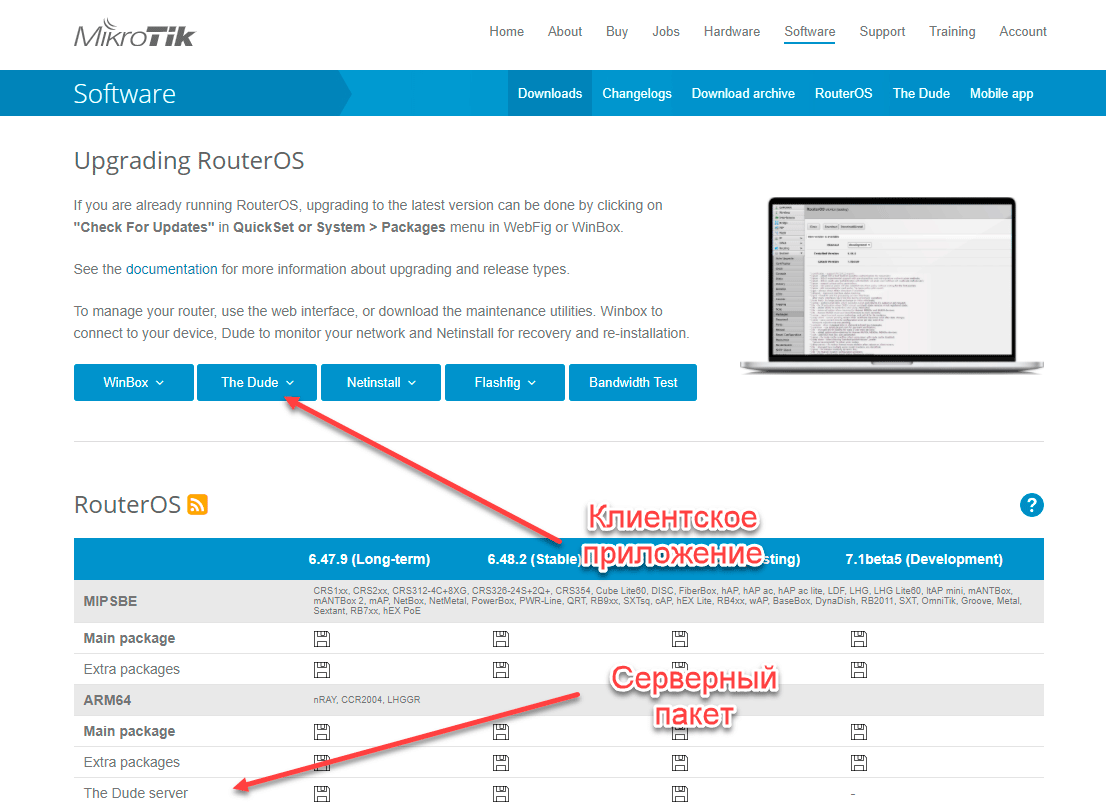
Task: Click the Software banner title
Action: coord(125,94)
